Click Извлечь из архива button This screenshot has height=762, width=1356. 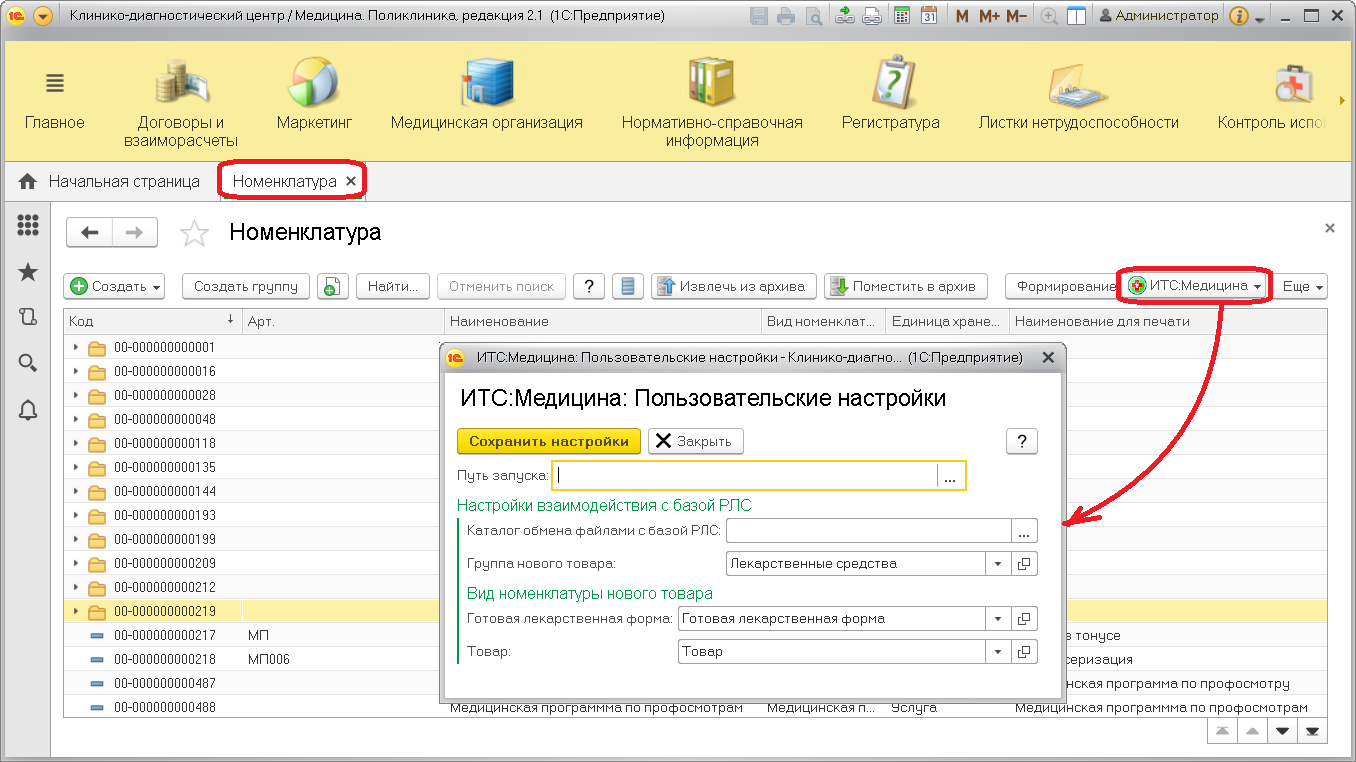(733, 286)
